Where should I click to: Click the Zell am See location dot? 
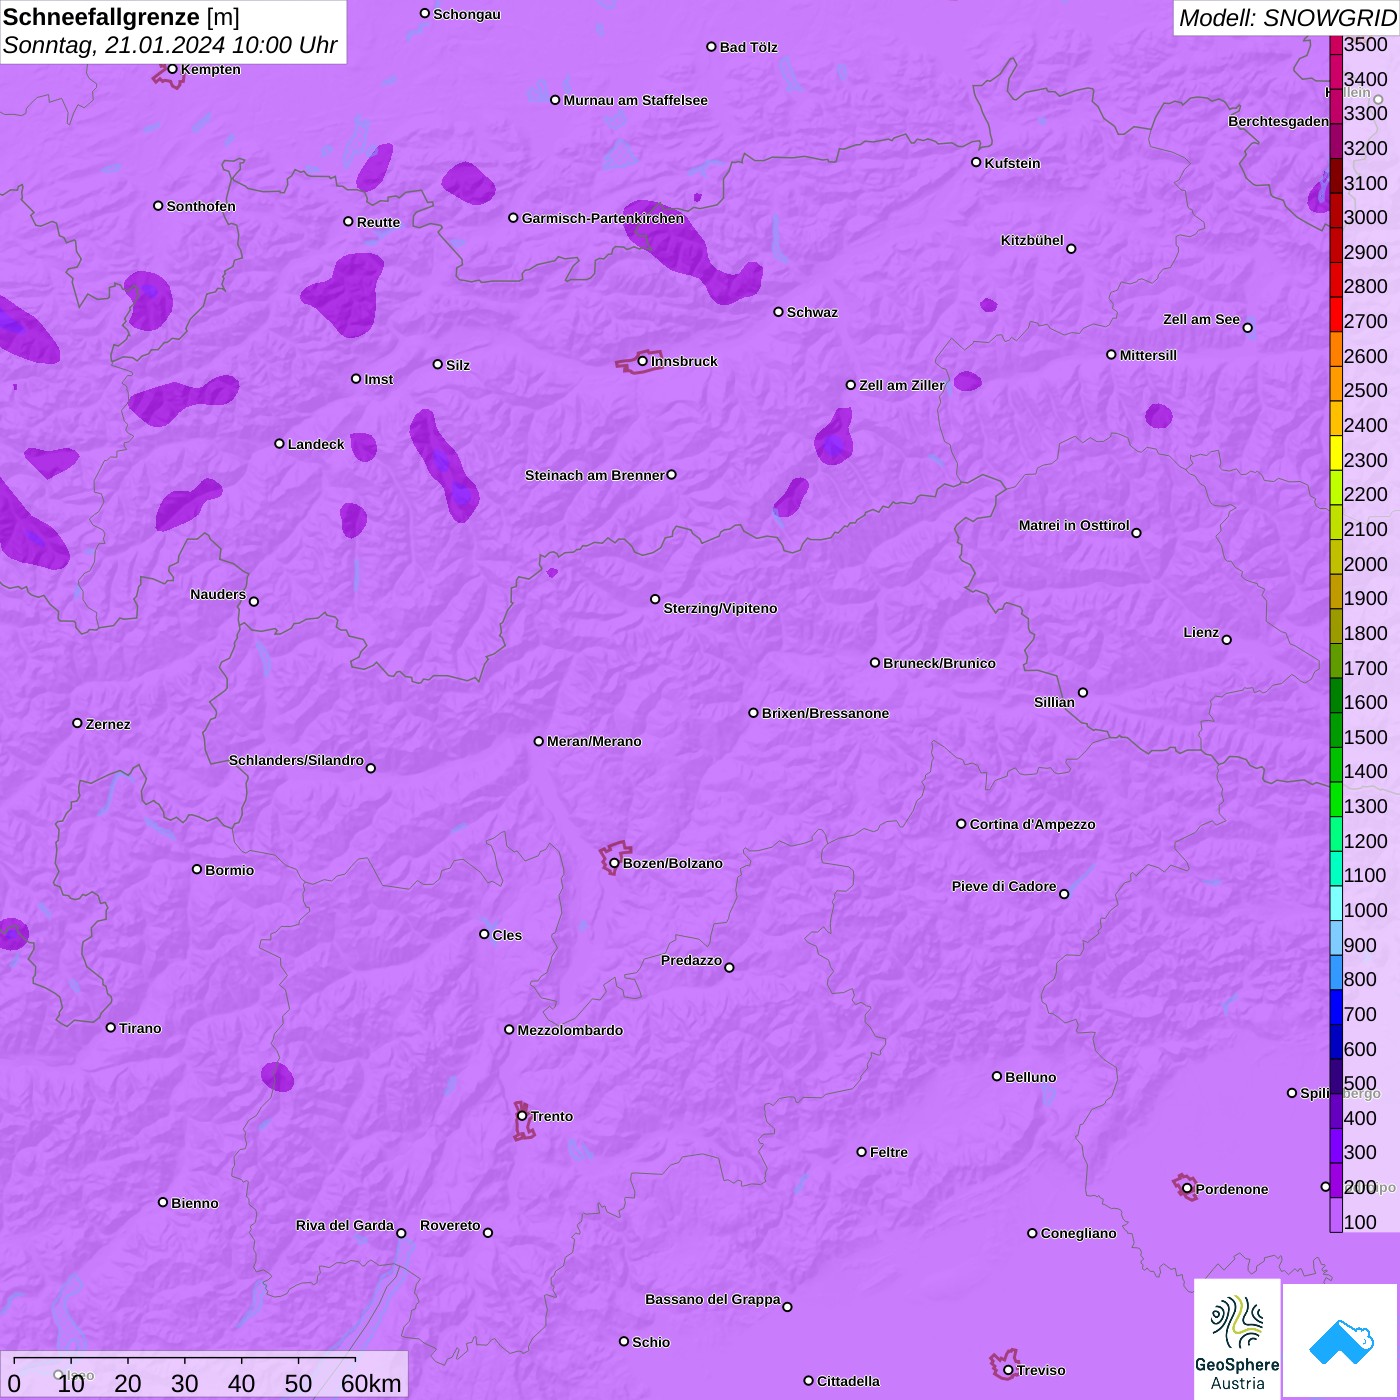[1247, 327]
